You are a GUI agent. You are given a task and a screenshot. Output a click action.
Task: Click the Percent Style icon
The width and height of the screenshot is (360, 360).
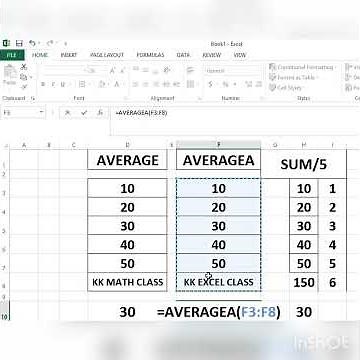(x=225, y=85)
